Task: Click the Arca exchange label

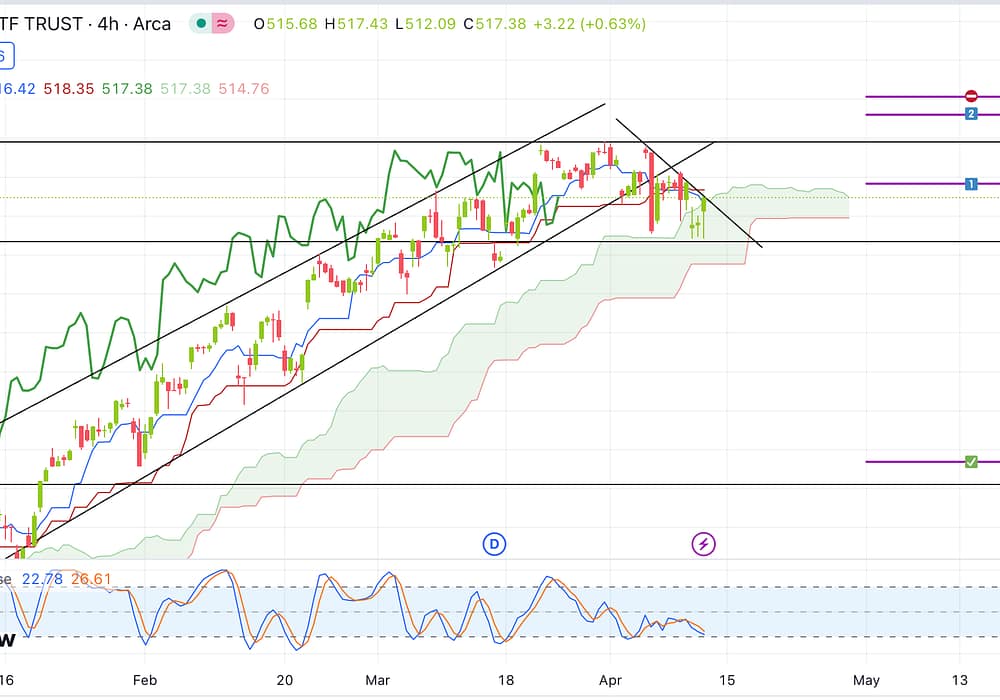Action: [x=151, y=23]
